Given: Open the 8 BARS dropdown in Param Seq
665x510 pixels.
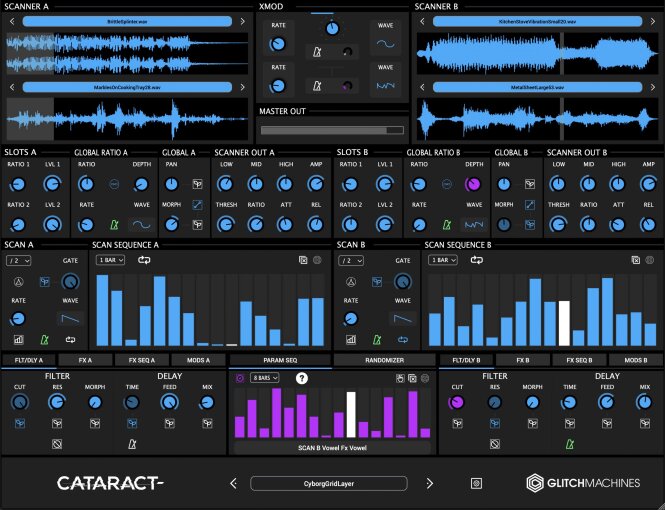Looking at the screenshot, I should (265, 378).
